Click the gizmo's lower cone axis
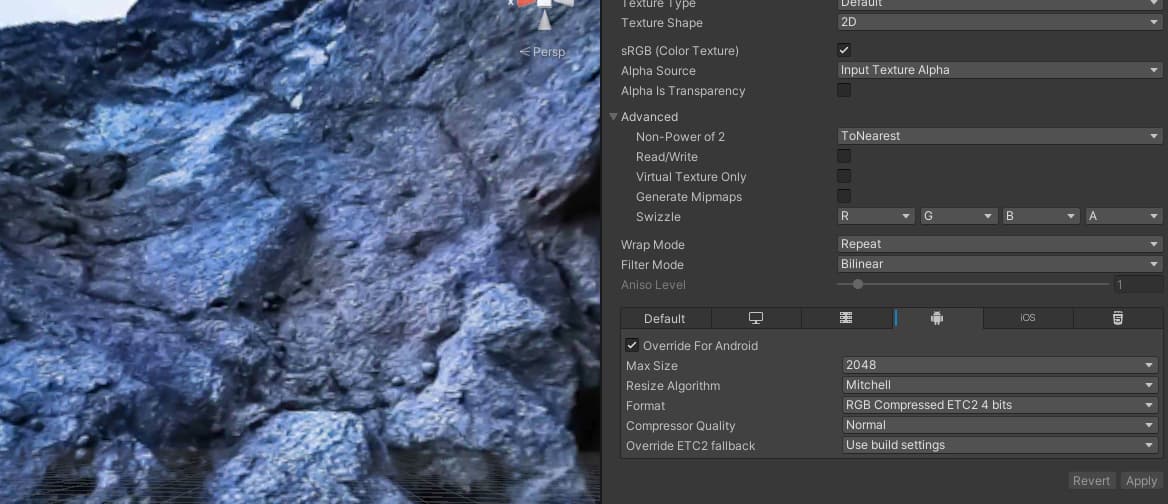 [x=545, y=21]
